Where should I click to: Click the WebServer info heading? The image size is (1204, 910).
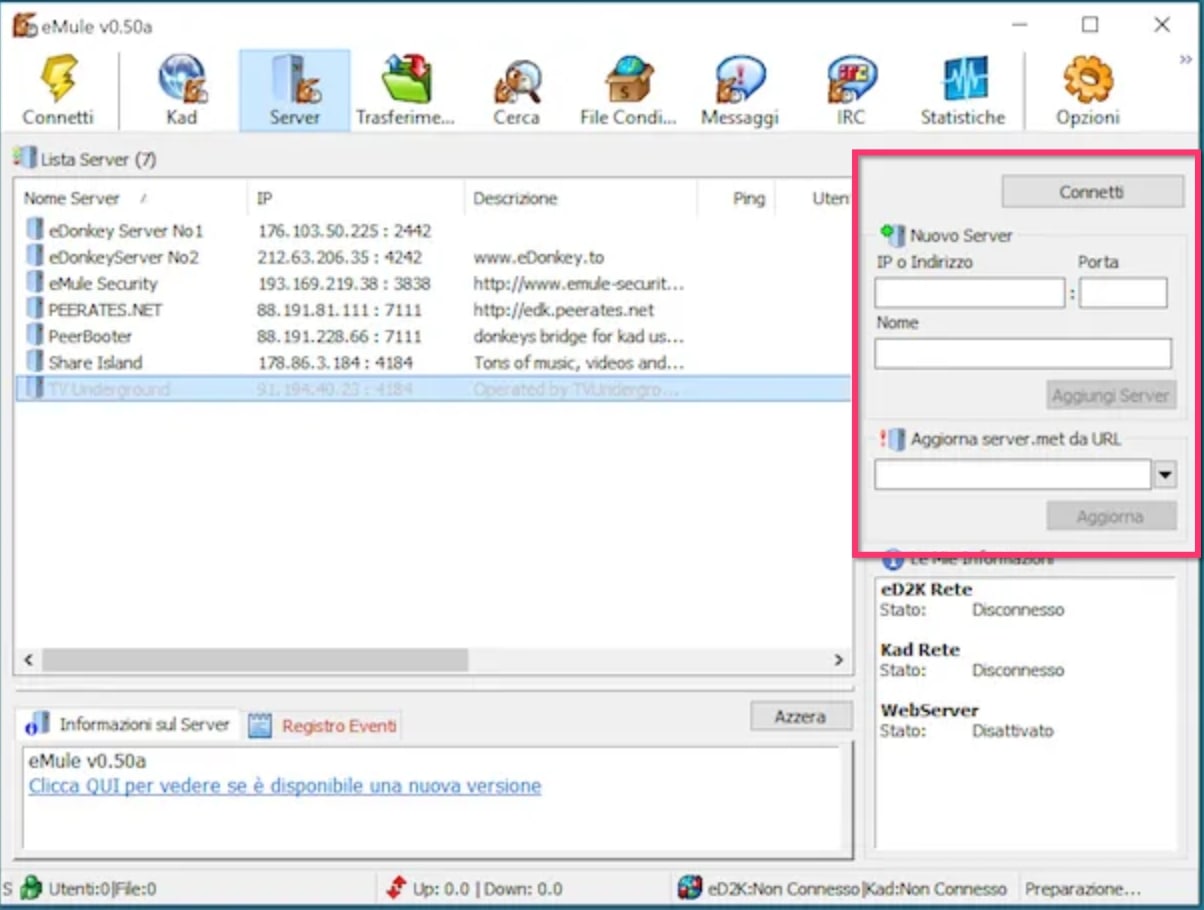[x=929, y=711]
